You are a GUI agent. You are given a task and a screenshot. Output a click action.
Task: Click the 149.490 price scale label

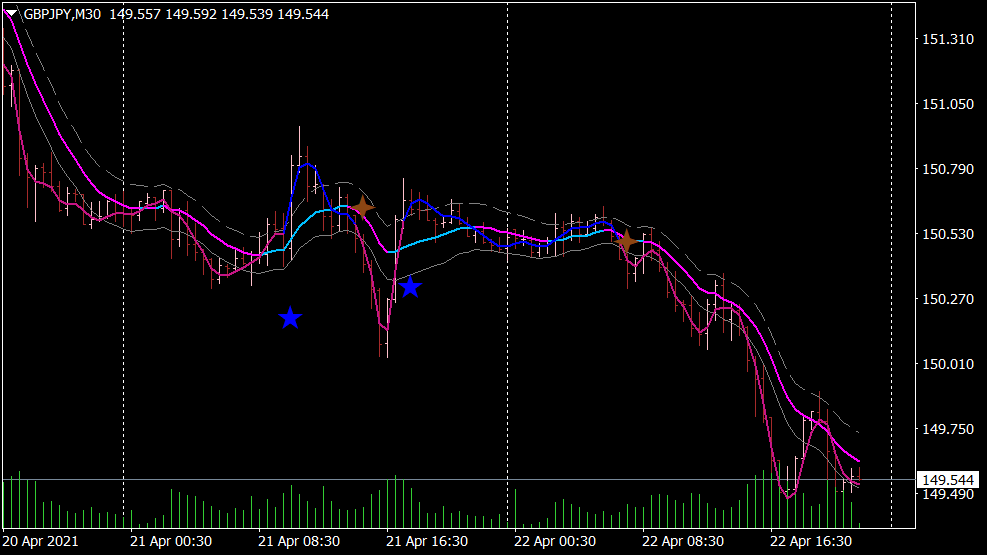click(947, 495)
